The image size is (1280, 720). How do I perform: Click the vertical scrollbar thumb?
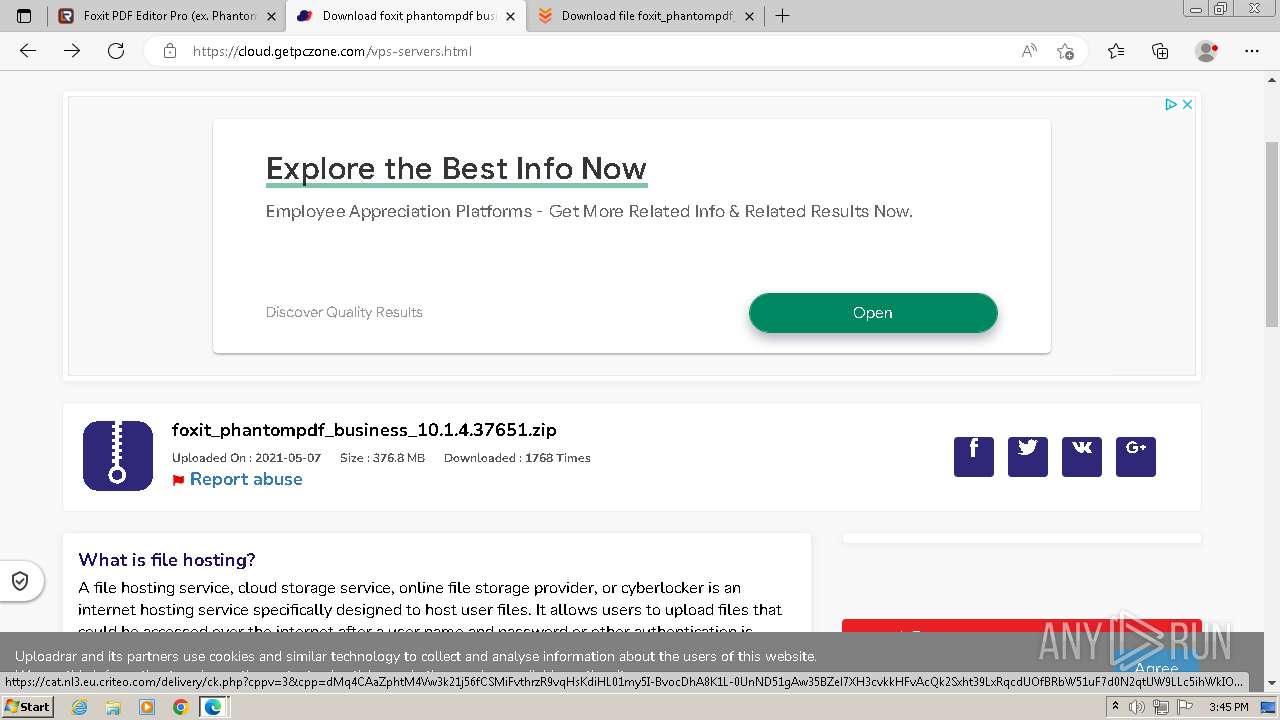tap(1272, 233)
